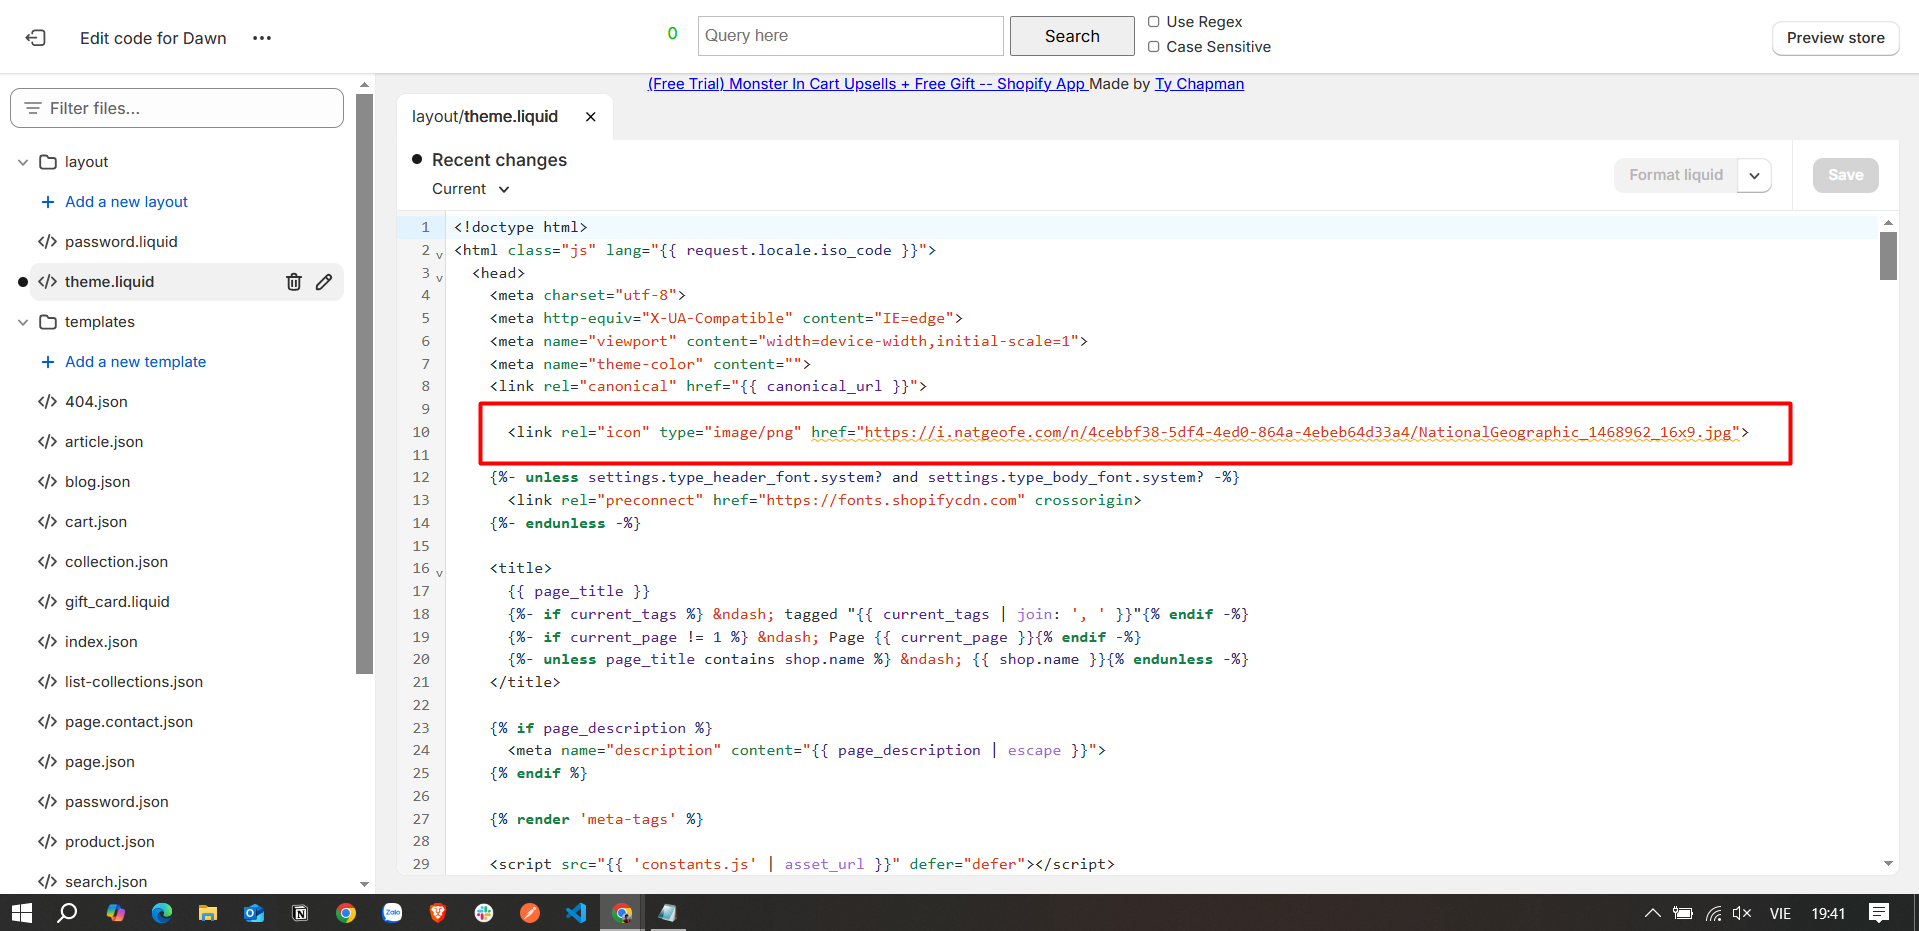Click the 19:41 taskbar clock

pyautogui.click(x=1828, y=913)
